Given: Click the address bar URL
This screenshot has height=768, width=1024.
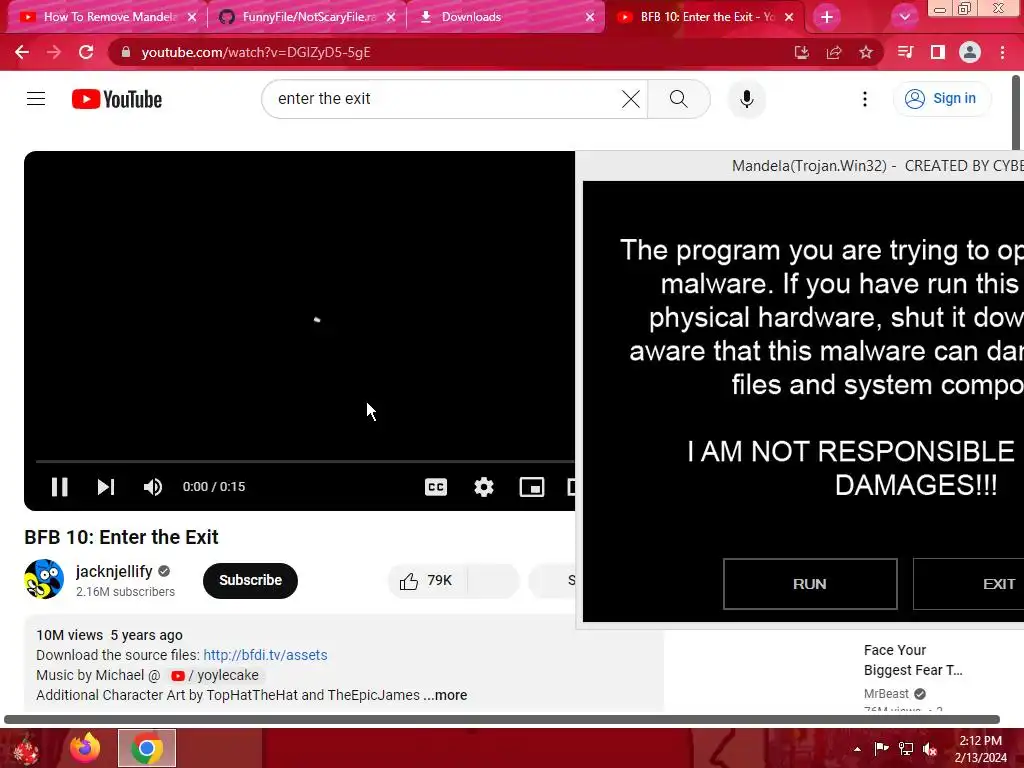Looking at the screenshot, I should coord(256,52).
